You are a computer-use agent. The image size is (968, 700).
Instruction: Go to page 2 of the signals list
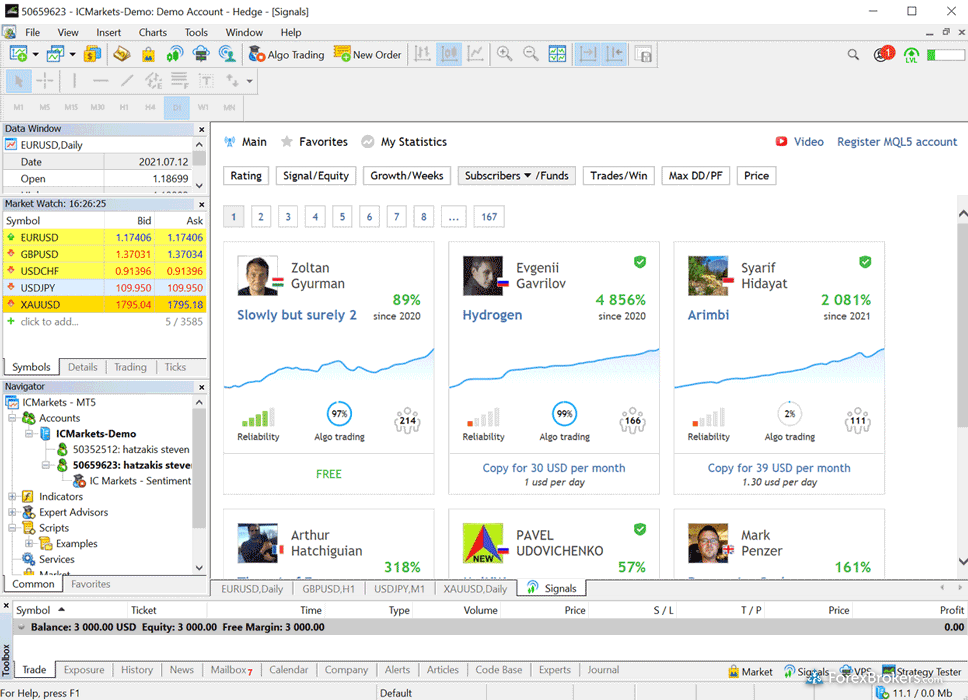click(261, 216)
